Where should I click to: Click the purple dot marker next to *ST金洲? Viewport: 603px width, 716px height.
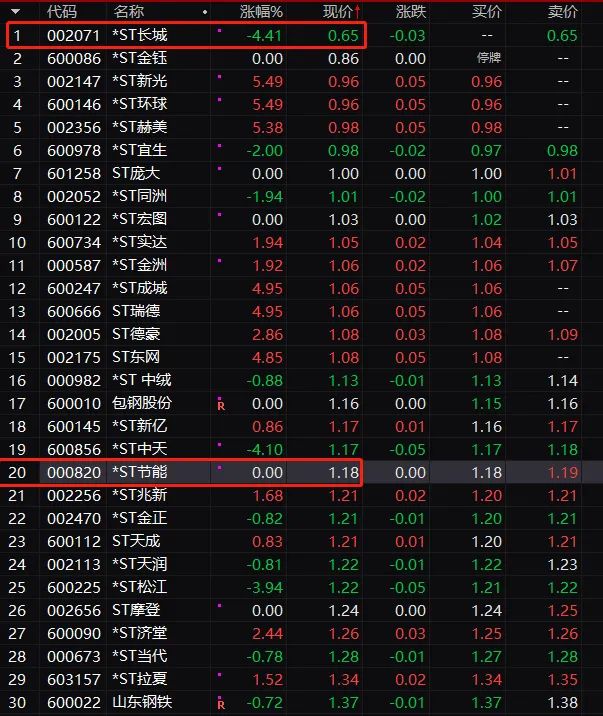point(220,262)
